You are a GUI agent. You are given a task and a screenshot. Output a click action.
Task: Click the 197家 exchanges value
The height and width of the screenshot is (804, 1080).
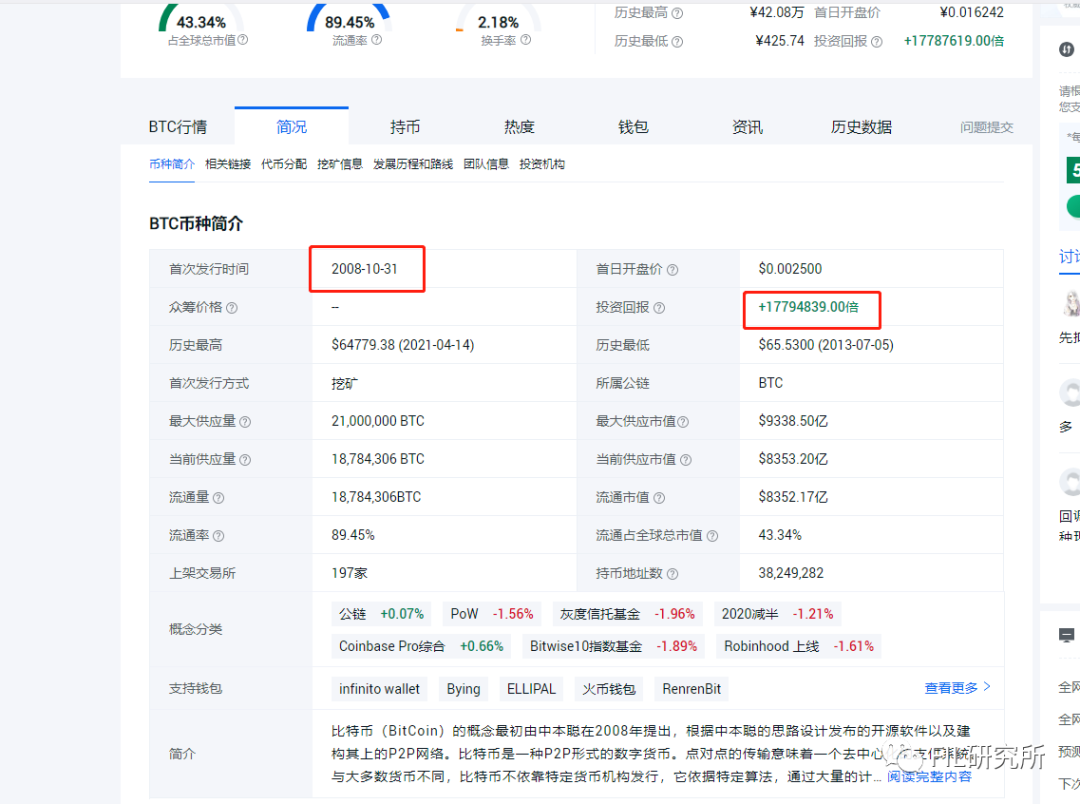click(349, 573)
